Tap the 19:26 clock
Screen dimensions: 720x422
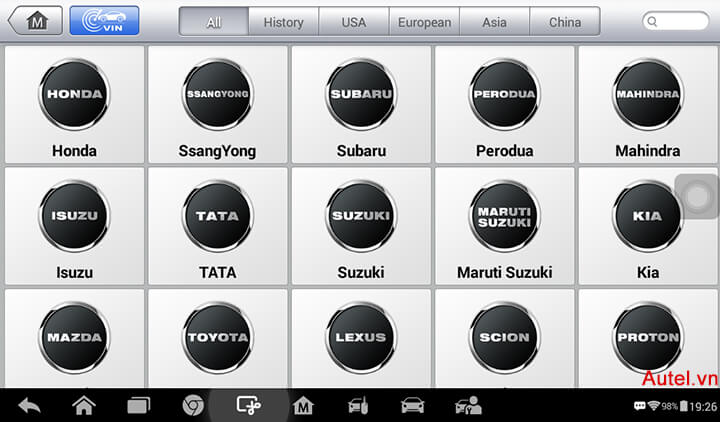click(x=703, y=406)
